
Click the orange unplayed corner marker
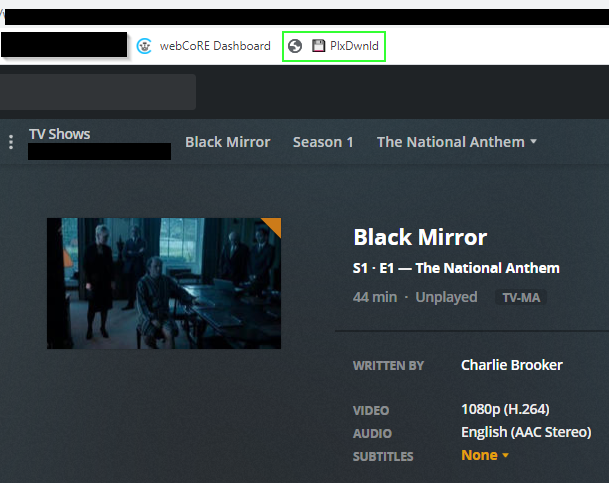click(273, 225)
